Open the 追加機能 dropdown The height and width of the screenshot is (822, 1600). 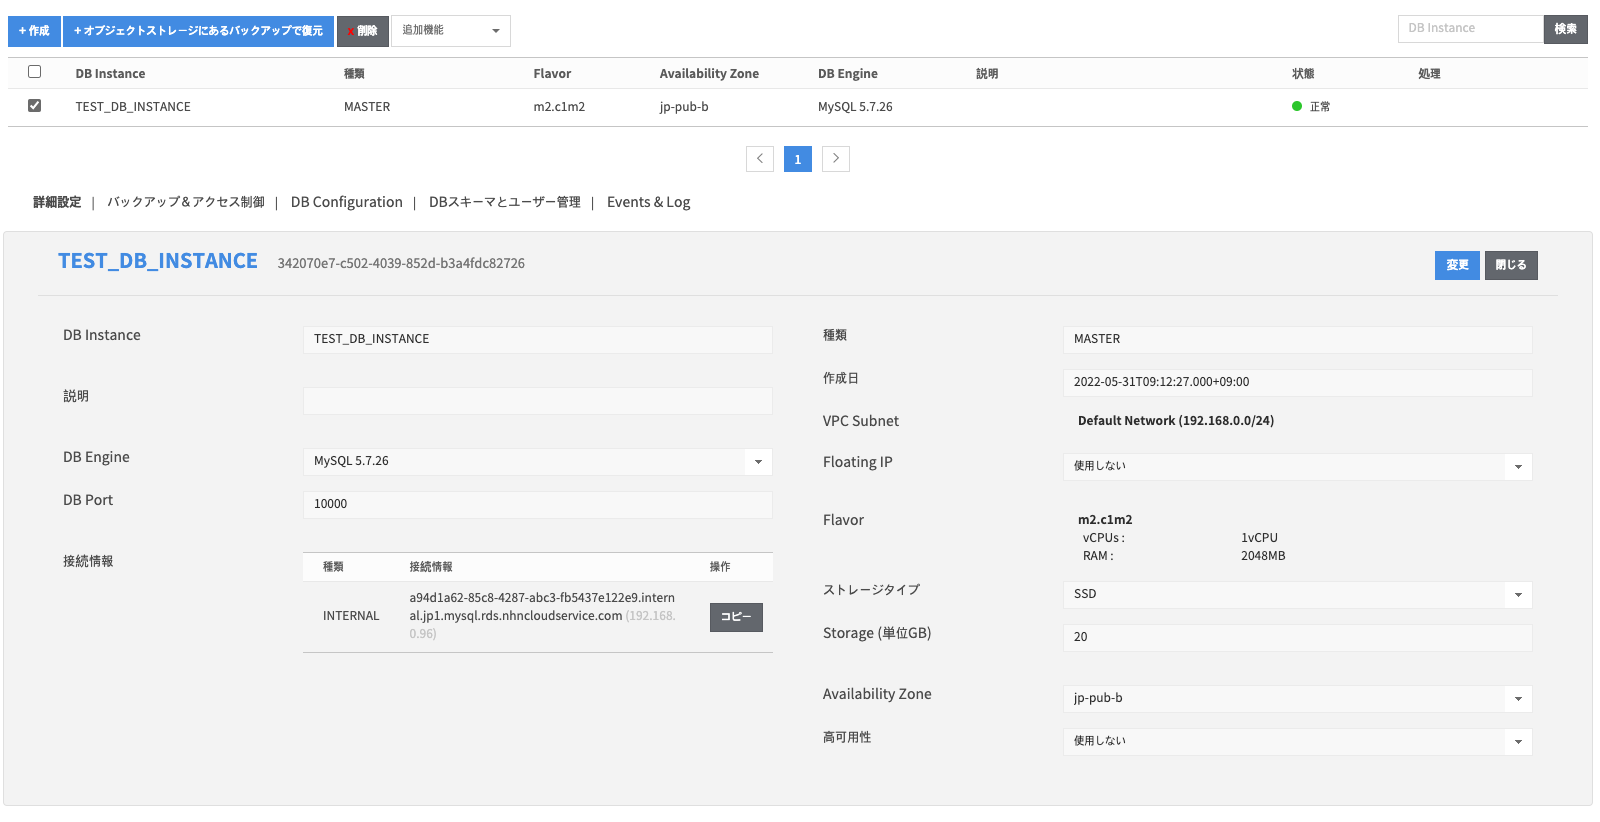click(451, 31)
